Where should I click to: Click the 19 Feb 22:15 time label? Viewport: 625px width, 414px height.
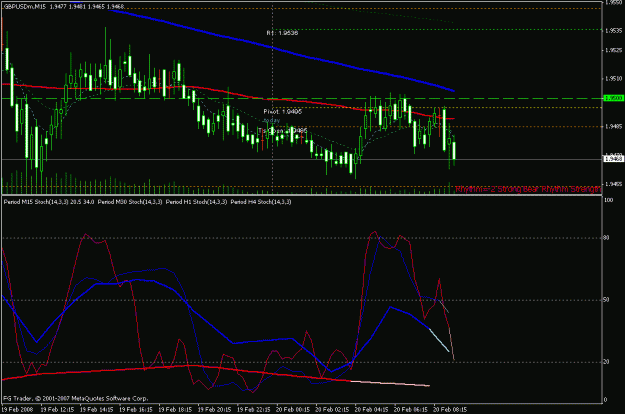click(x=254, y=409)
